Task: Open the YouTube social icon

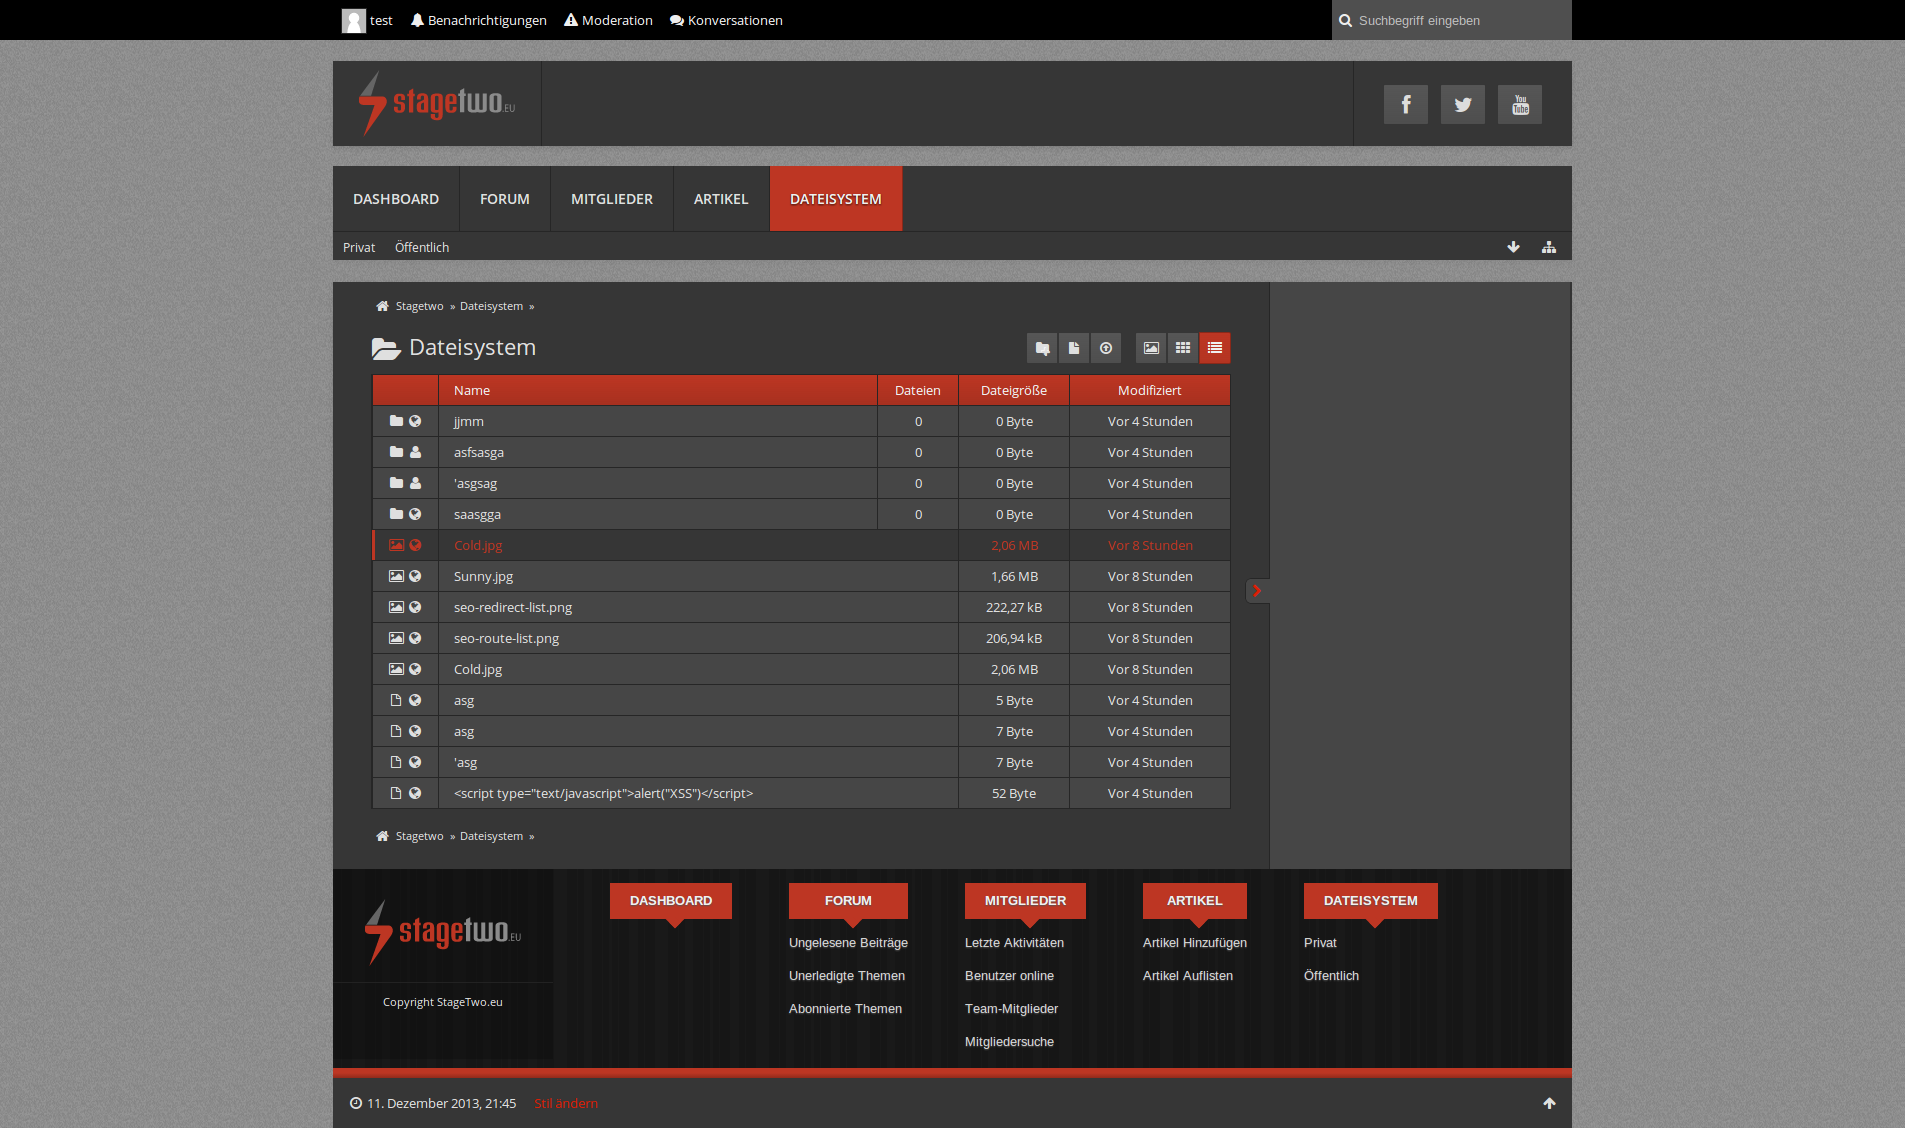Action: pos(1519,105)
